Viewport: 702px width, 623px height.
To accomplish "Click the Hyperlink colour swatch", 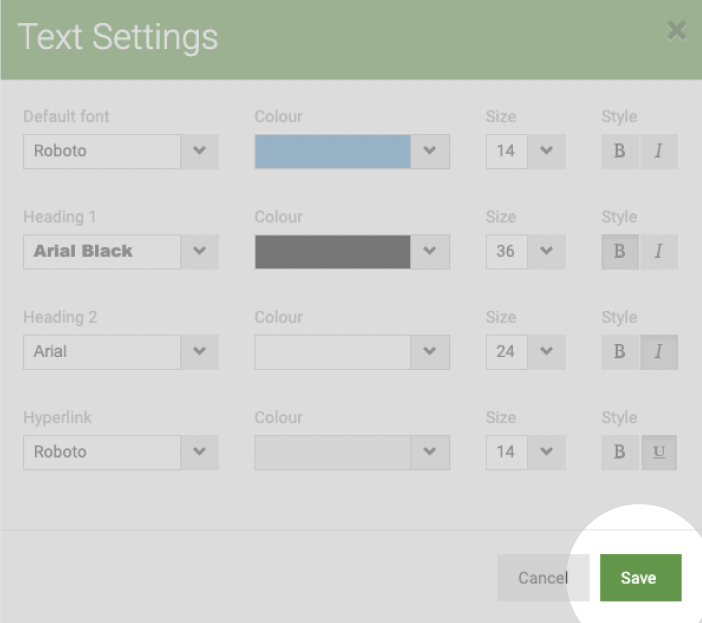I will [x=333, y=452].
